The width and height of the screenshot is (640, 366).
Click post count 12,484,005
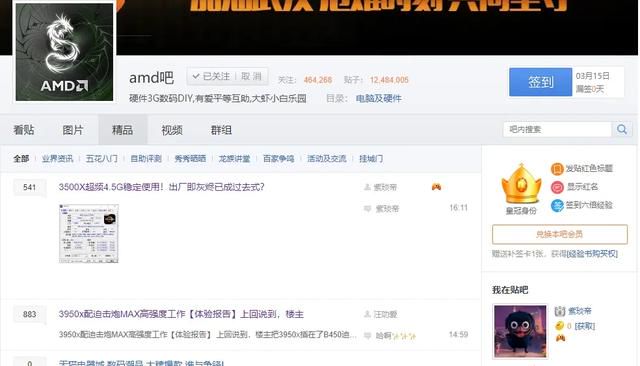coord(389,80)
